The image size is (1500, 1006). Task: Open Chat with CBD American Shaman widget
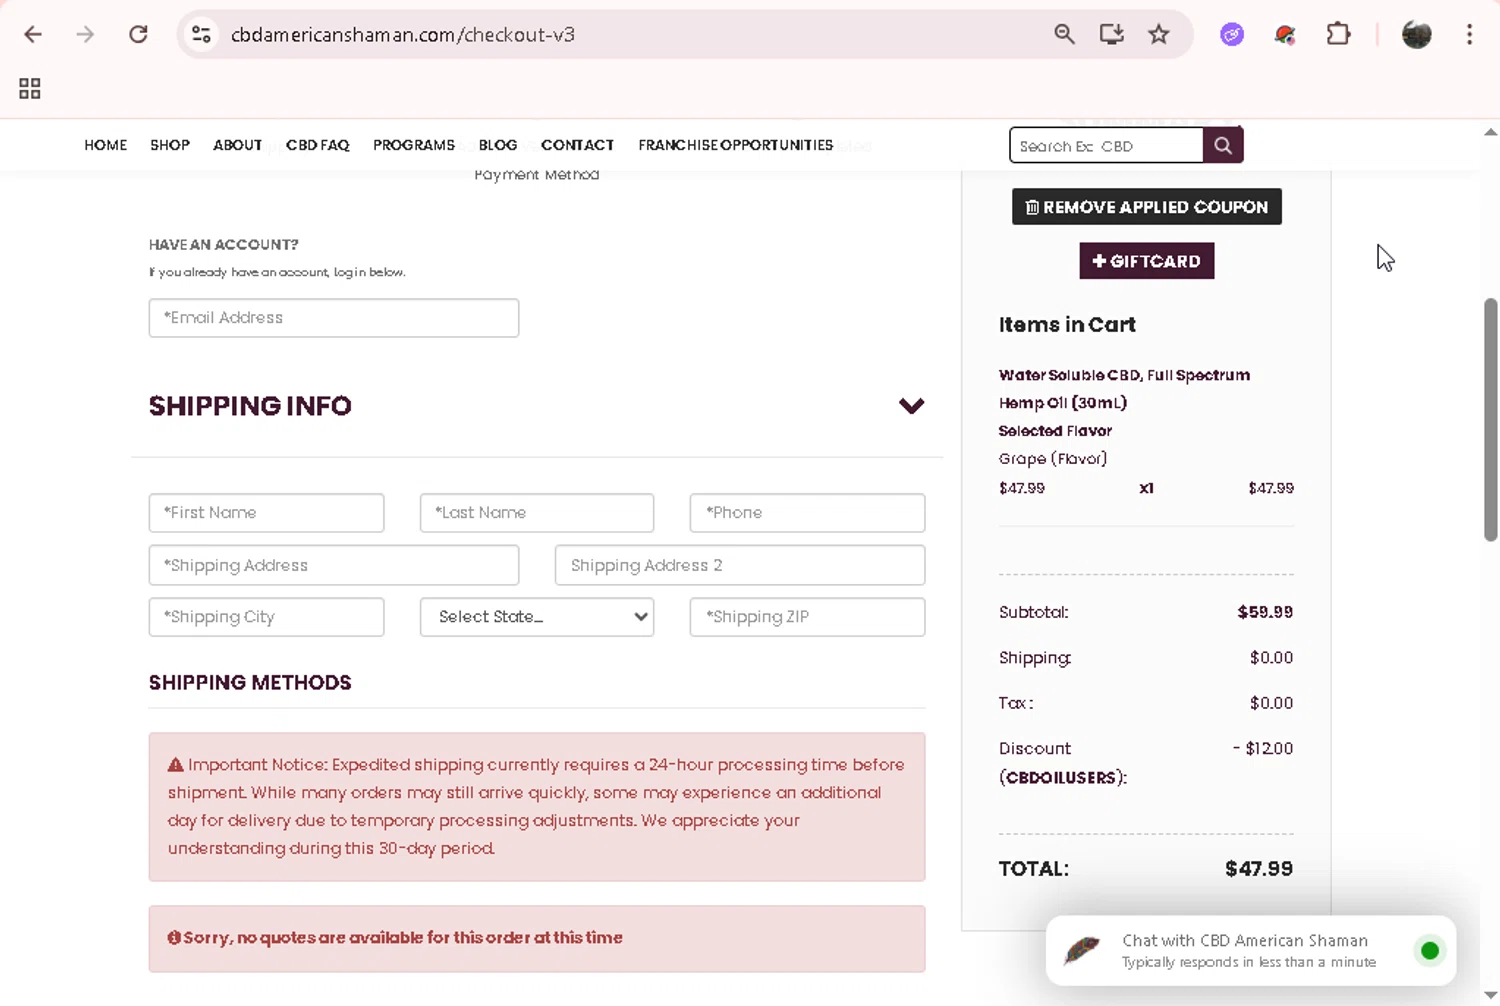(1250, 950)
